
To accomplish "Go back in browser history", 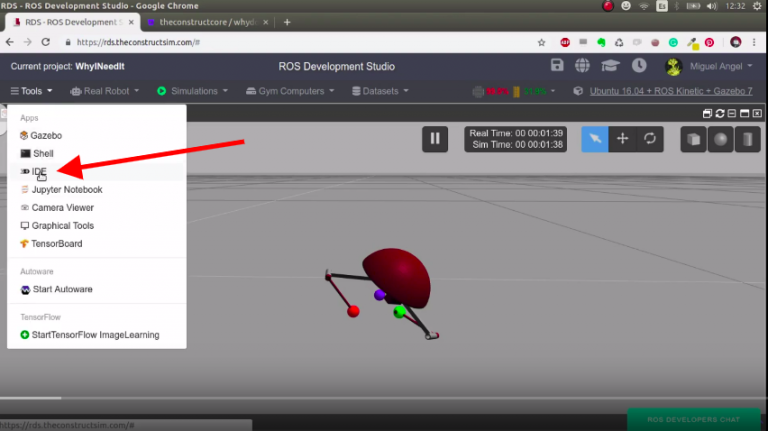I will 10,42.
